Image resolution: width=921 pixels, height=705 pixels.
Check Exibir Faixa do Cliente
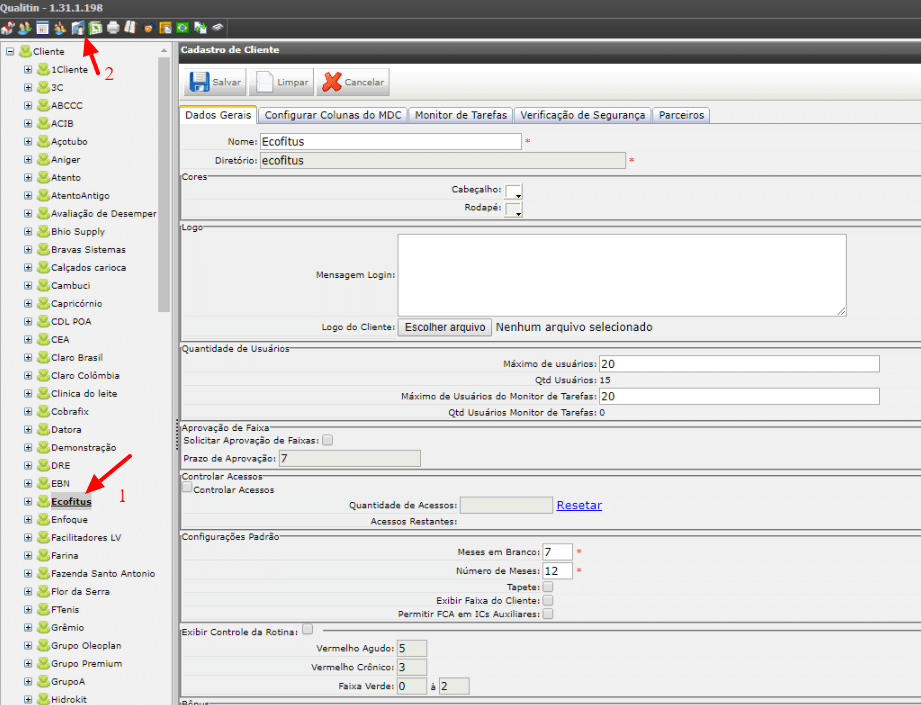click(547, 600)
